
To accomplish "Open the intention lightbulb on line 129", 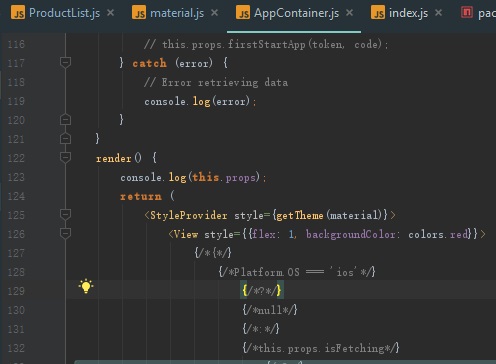I will pyautogui.click(x=86, y=286).
